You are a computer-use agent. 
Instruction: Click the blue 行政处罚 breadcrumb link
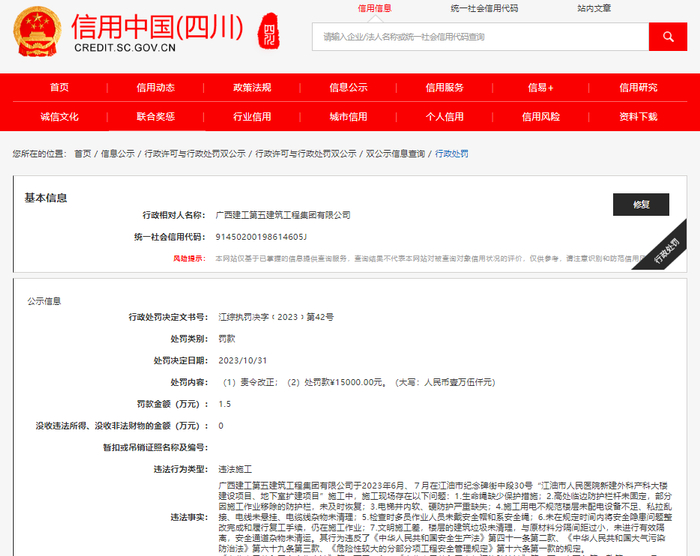(452, 154)
